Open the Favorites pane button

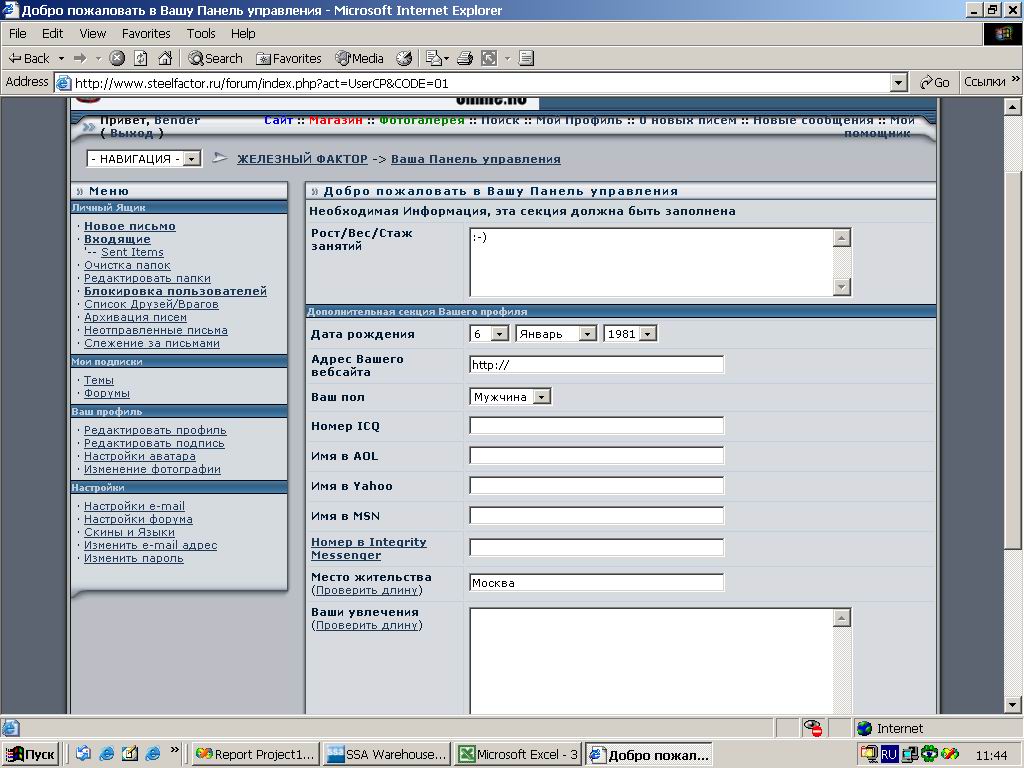point(289,58)
